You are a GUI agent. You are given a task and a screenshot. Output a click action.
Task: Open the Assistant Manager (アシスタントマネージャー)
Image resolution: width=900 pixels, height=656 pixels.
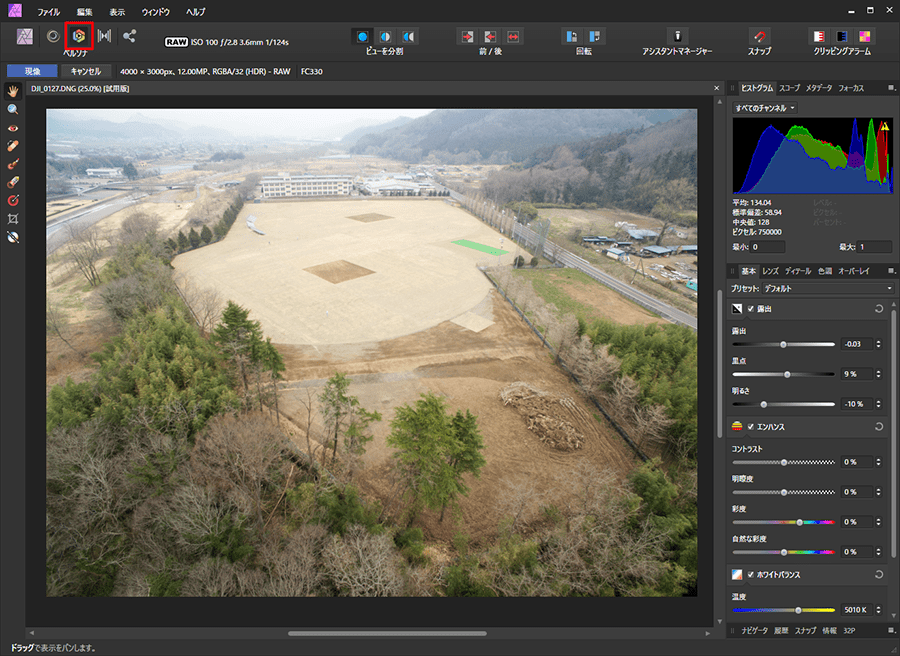click(x=677, y=36)
